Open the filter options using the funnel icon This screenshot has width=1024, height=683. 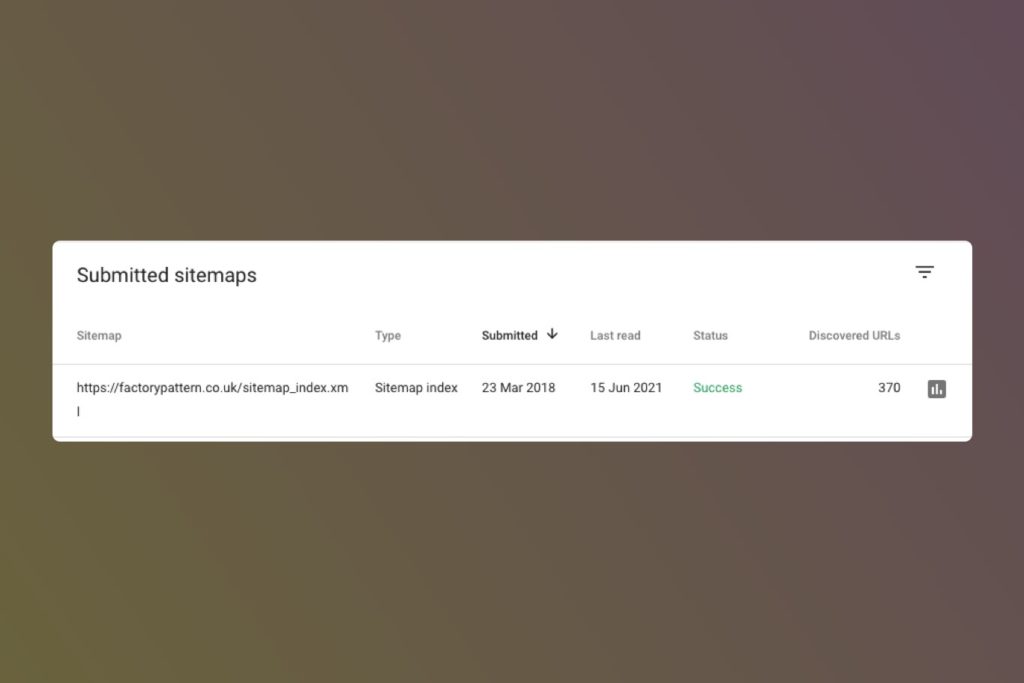pos(924,271)
